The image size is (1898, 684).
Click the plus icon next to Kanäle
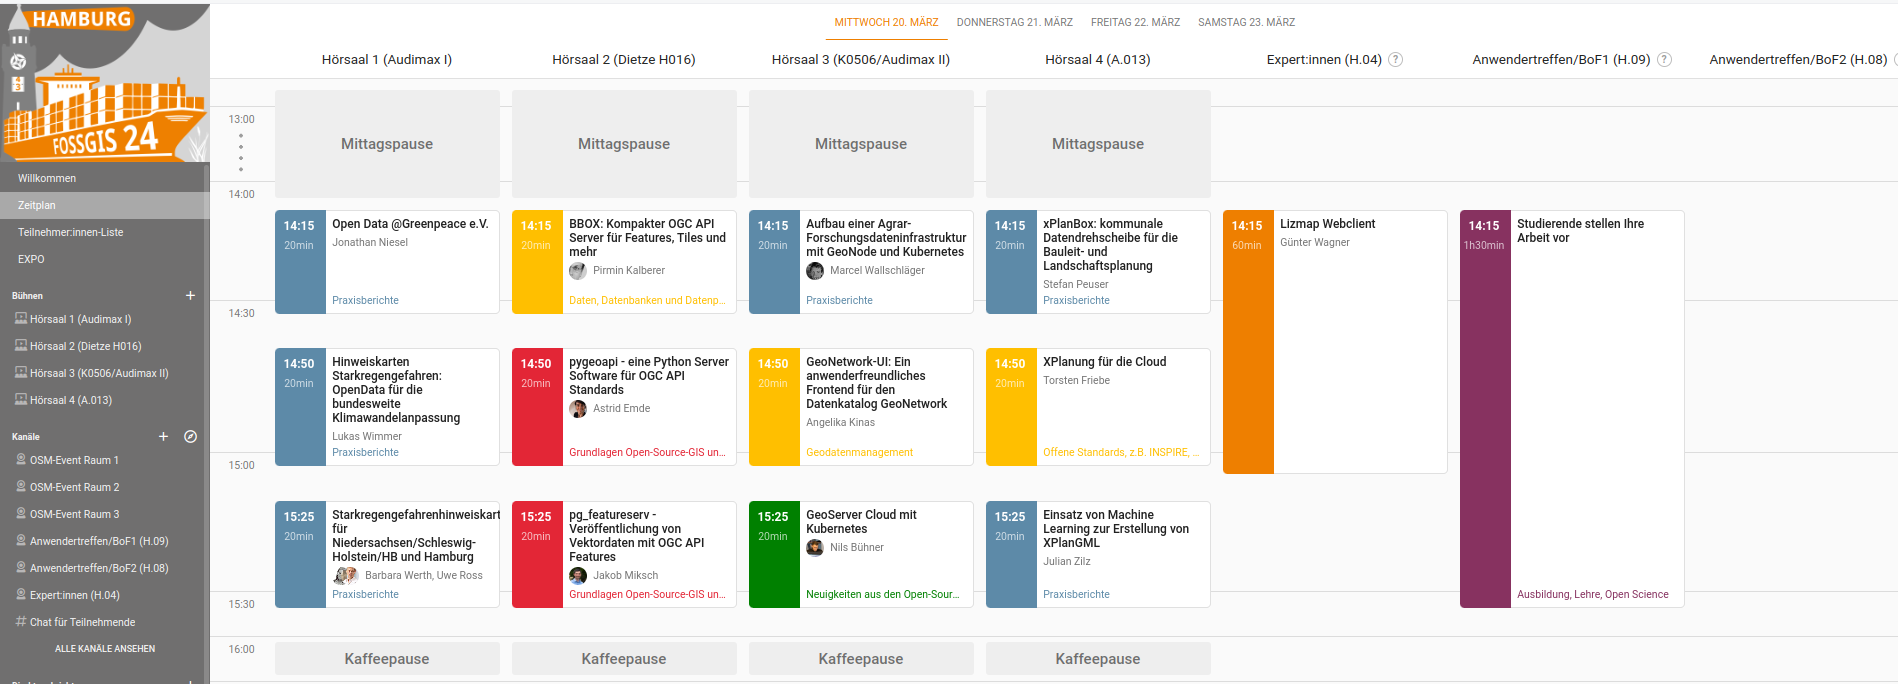click(163, 436)
